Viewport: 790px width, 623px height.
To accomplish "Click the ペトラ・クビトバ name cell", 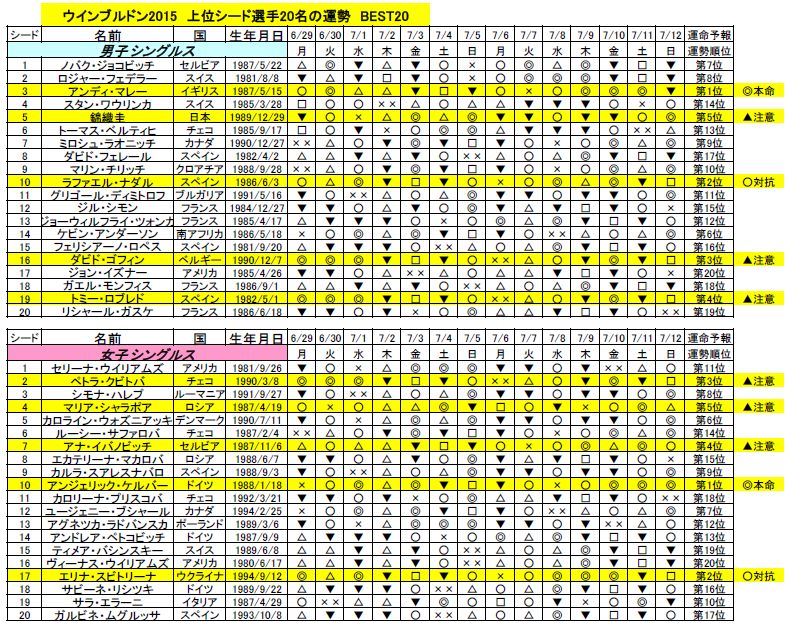I will pyautogui.click(x=108, y=381).
